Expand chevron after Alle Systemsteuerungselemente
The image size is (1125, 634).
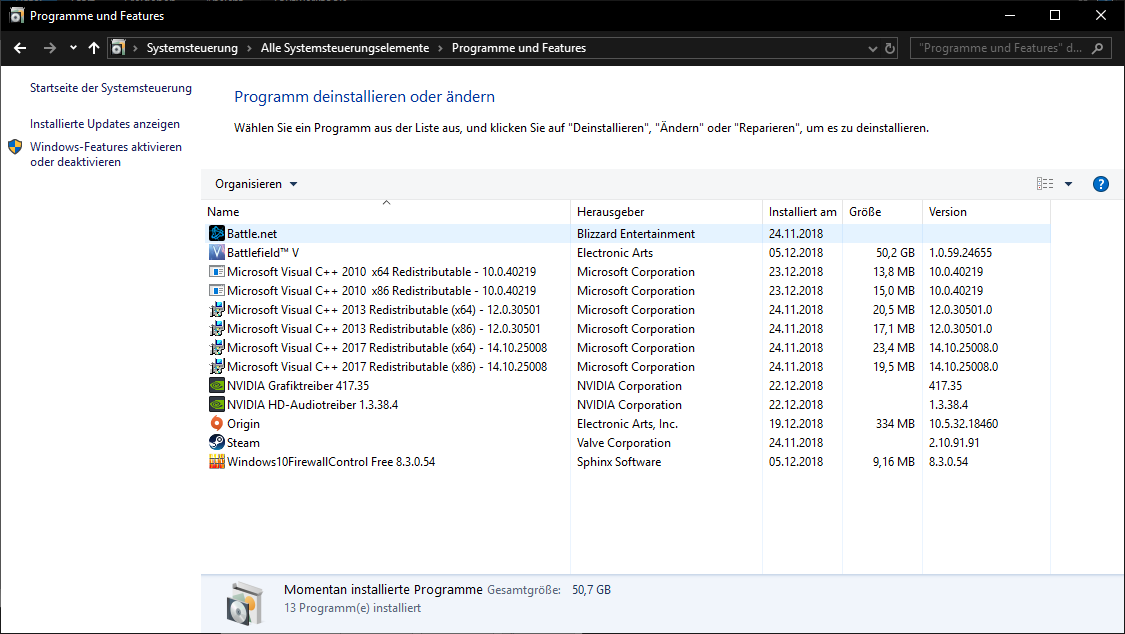(x=441, y=48)
